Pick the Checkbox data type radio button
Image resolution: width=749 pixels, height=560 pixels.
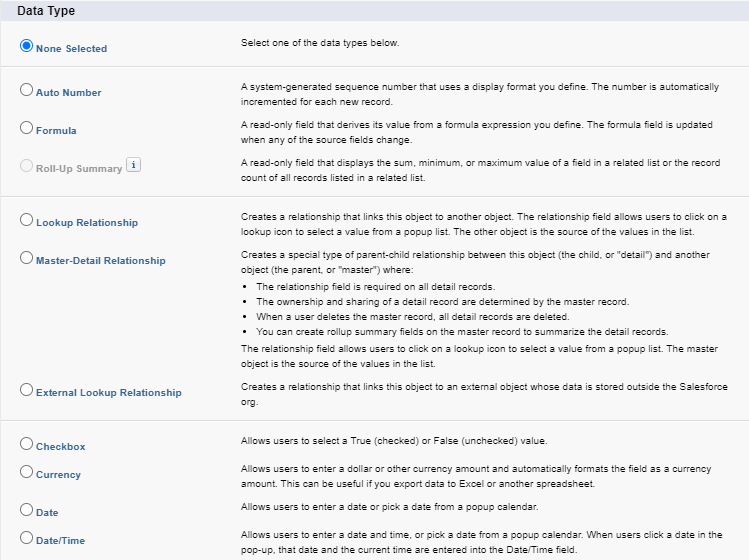[x=26, y=443]
